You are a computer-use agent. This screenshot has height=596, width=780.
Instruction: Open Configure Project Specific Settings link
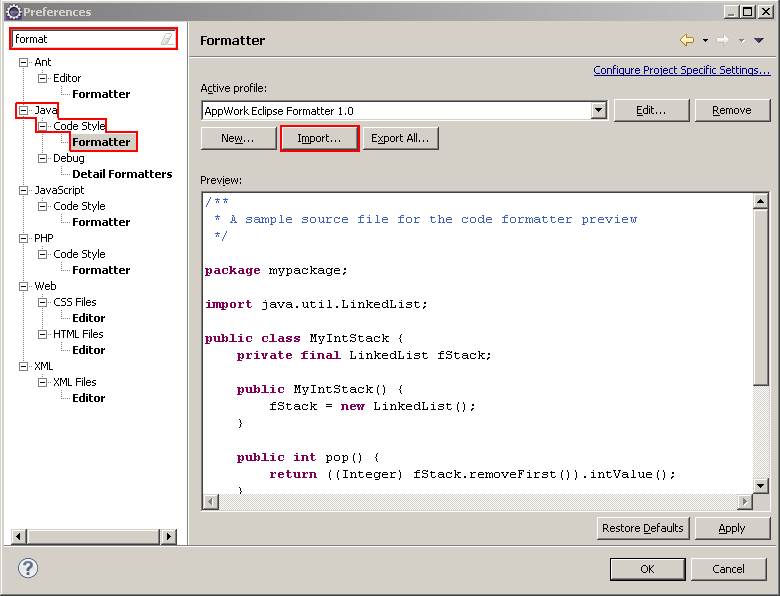tap(681, 70)
